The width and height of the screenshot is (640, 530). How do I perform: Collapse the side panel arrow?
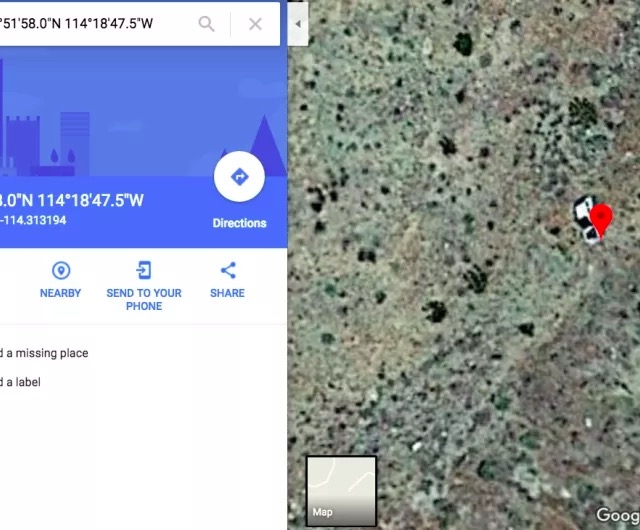click(298, 24)
